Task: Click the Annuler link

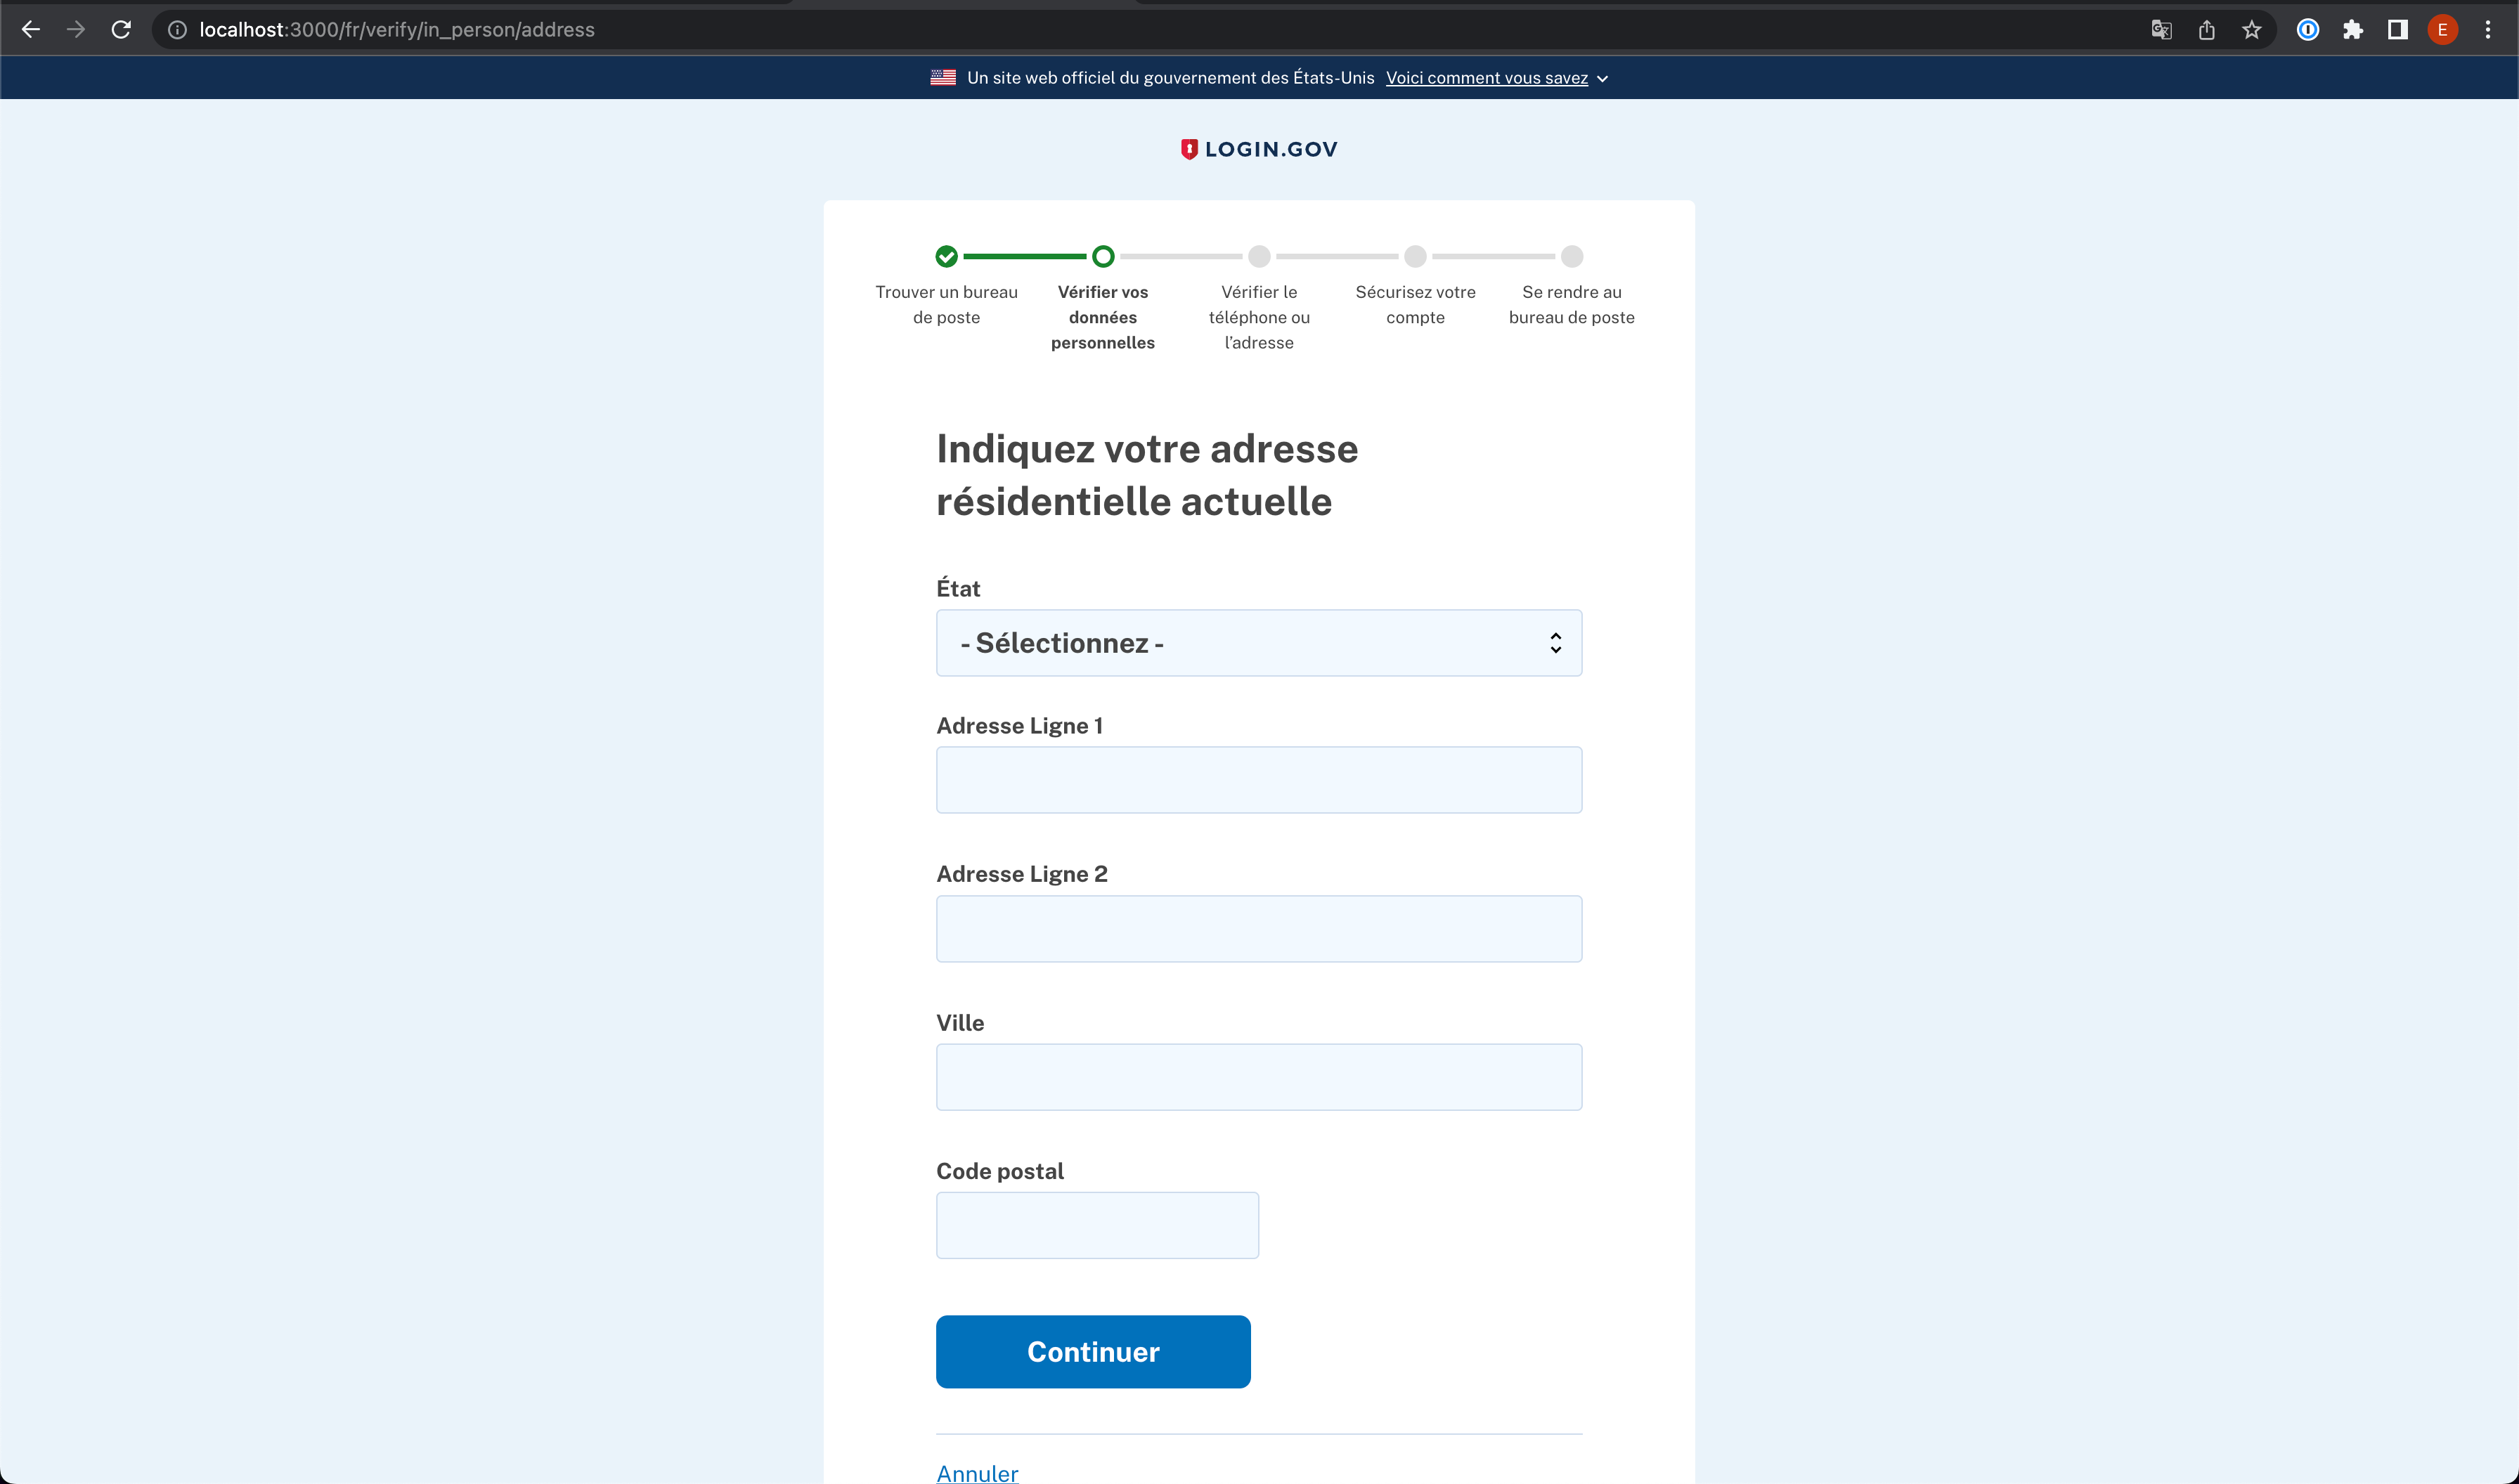Action: coord(977,1472)
